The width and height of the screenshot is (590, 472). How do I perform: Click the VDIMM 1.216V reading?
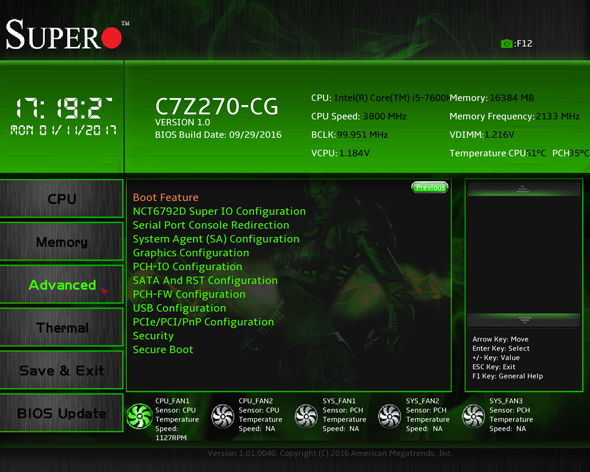[x=499, y=135]
